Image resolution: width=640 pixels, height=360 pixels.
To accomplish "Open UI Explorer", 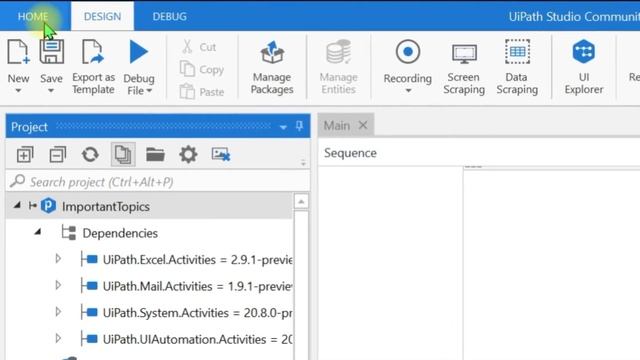I will point(584,68).
